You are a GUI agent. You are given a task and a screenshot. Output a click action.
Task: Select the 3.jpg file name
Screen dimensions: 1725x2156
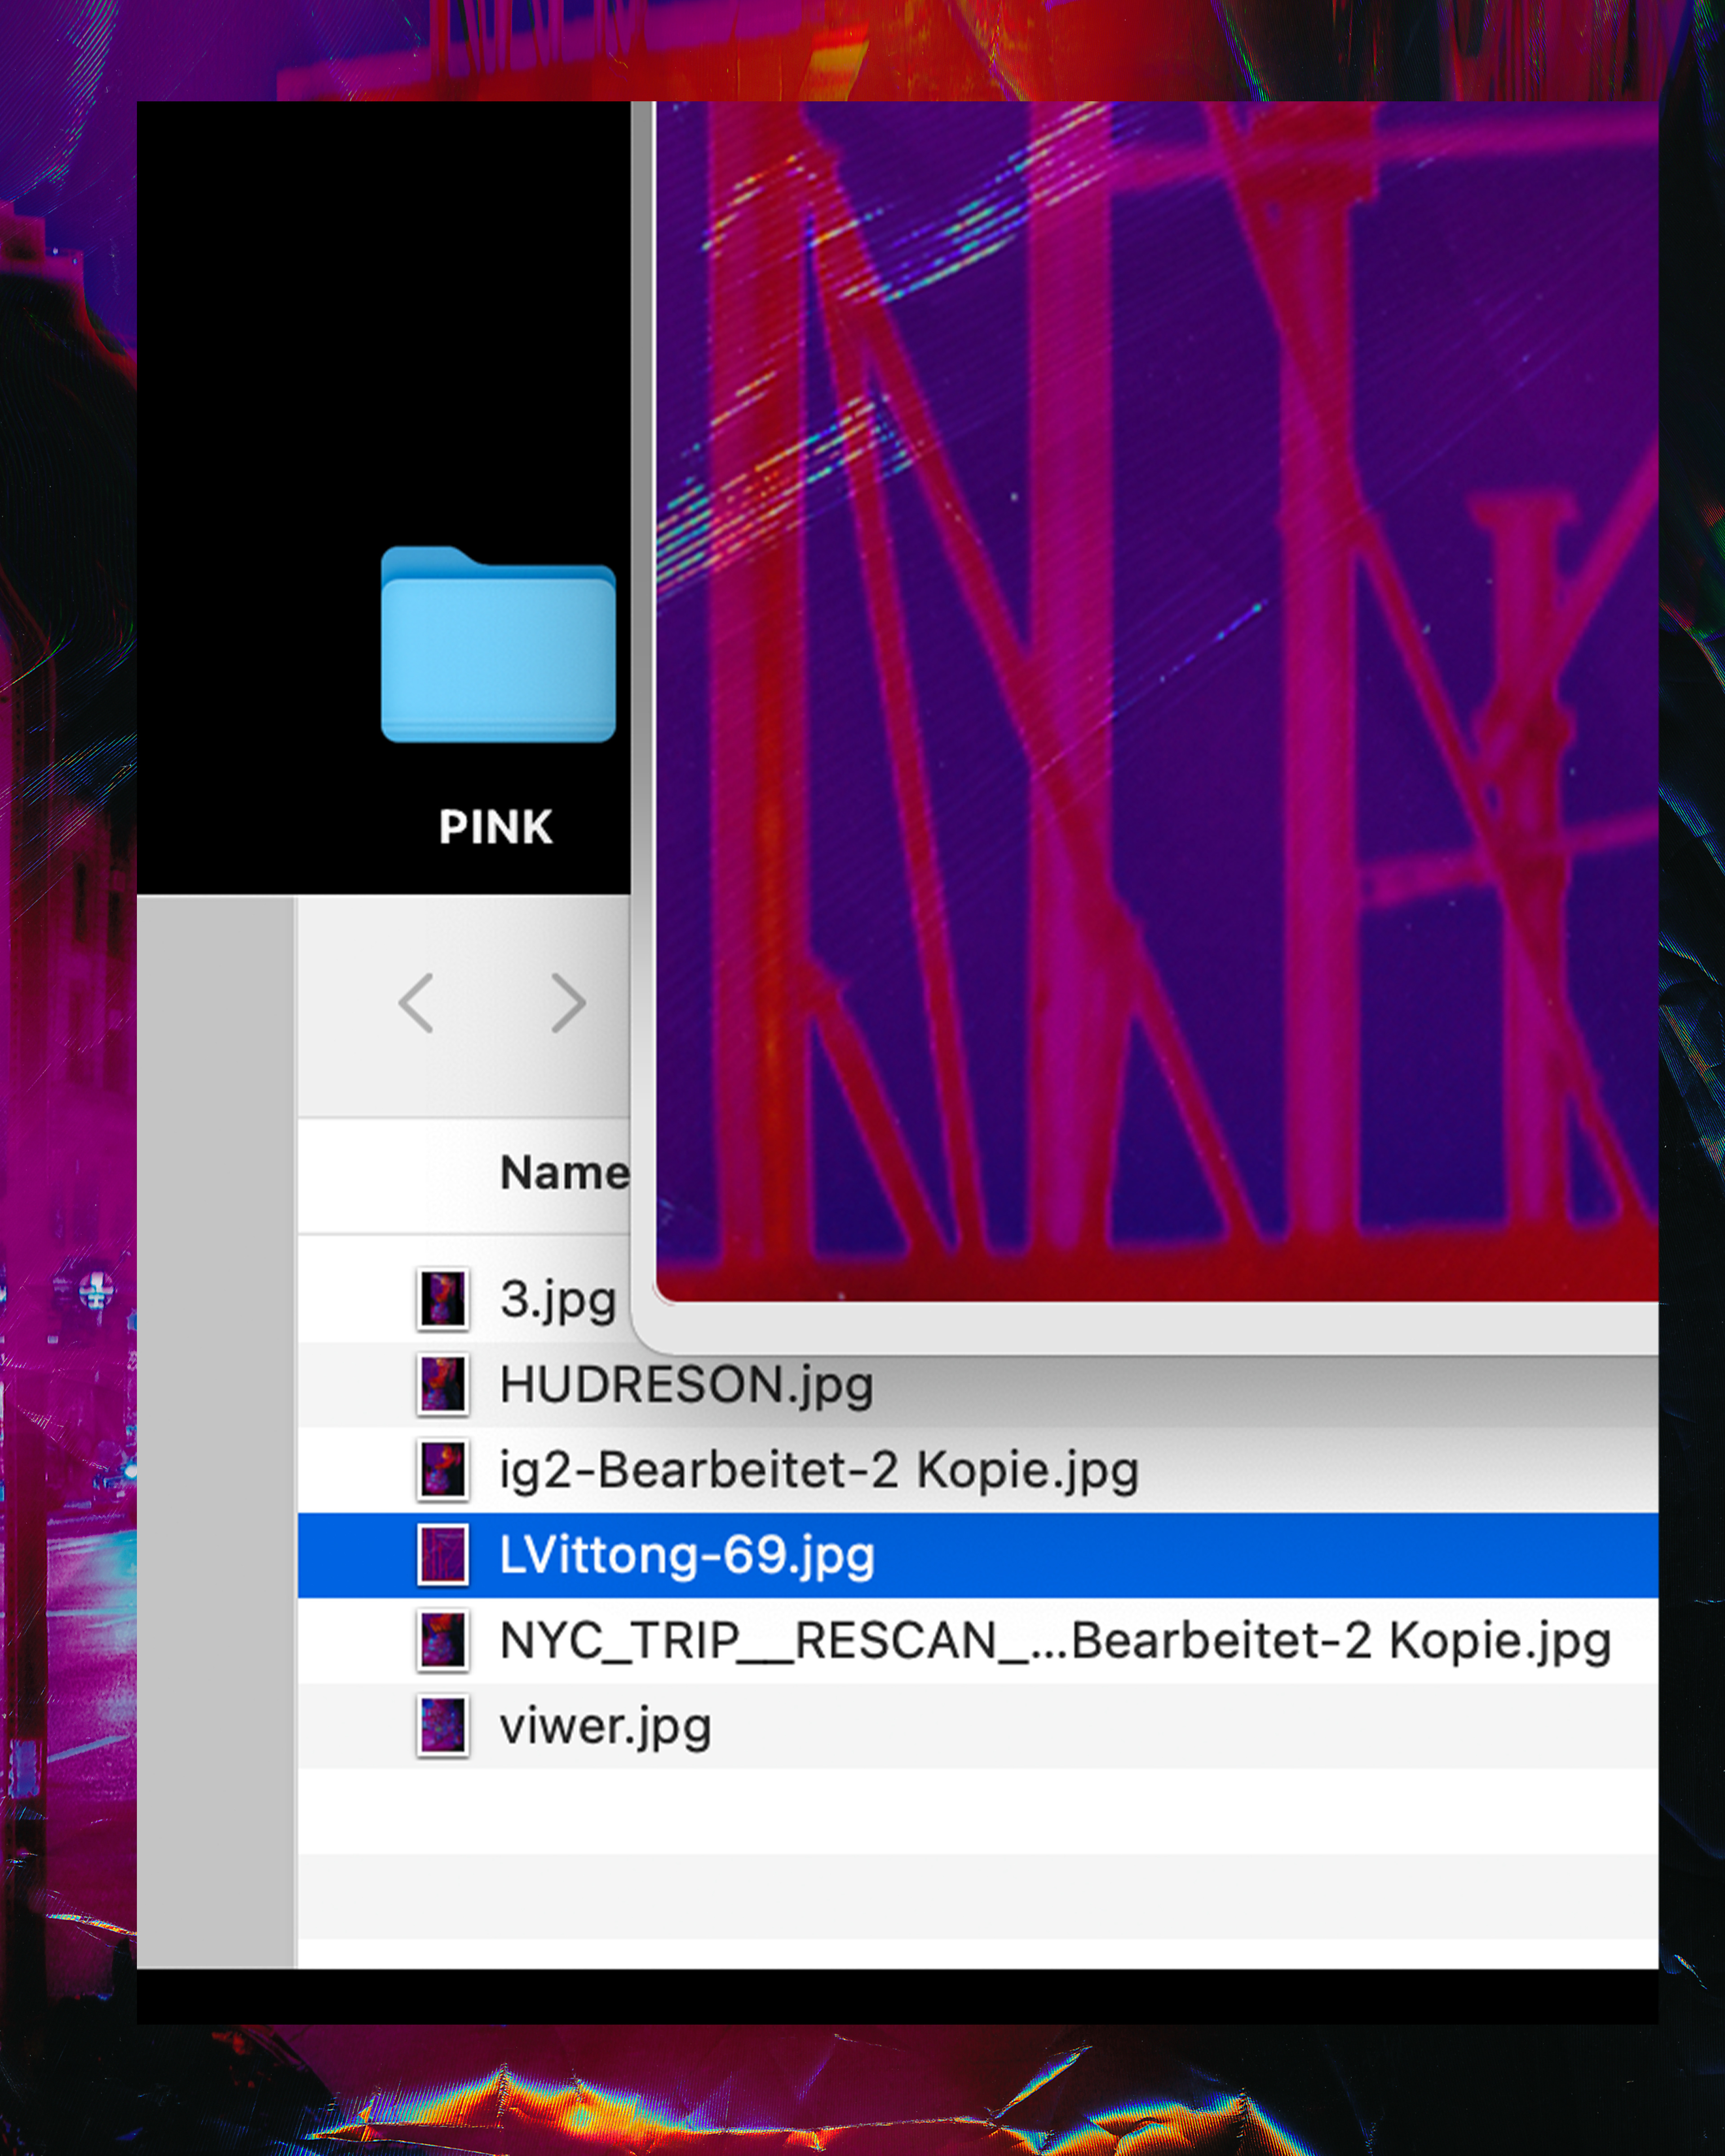[557, 1299]
